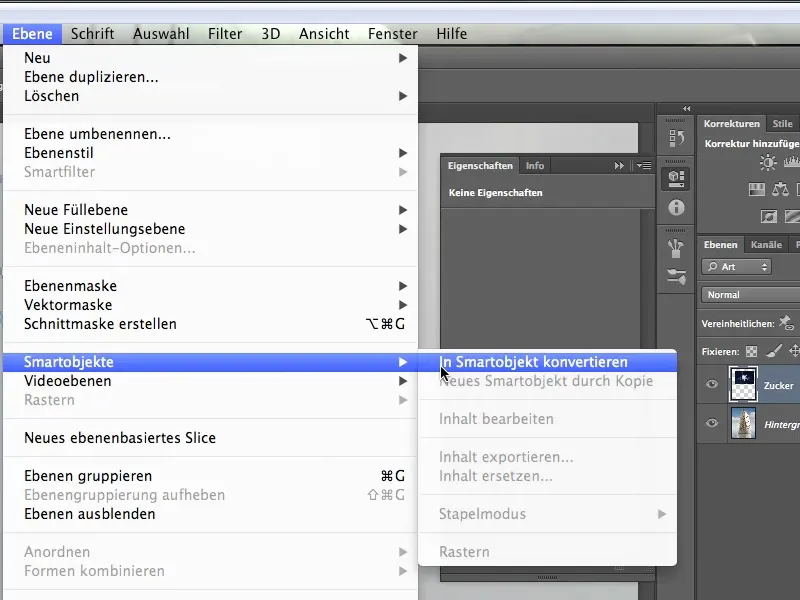
Task: Switch to the Stile tab
Action: point(782,123)
